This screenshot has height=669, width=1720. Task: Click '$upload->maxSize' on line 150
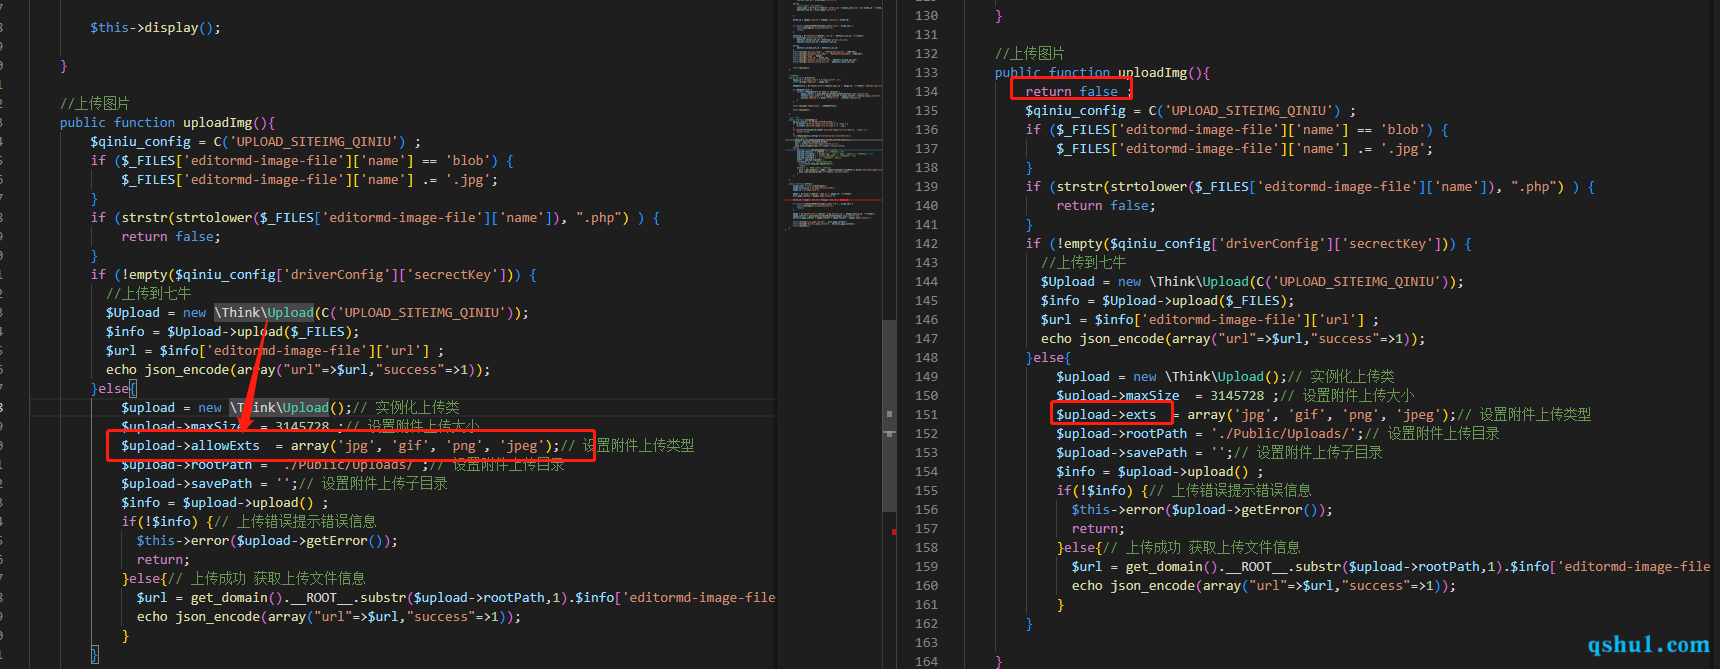(1118, 395)
